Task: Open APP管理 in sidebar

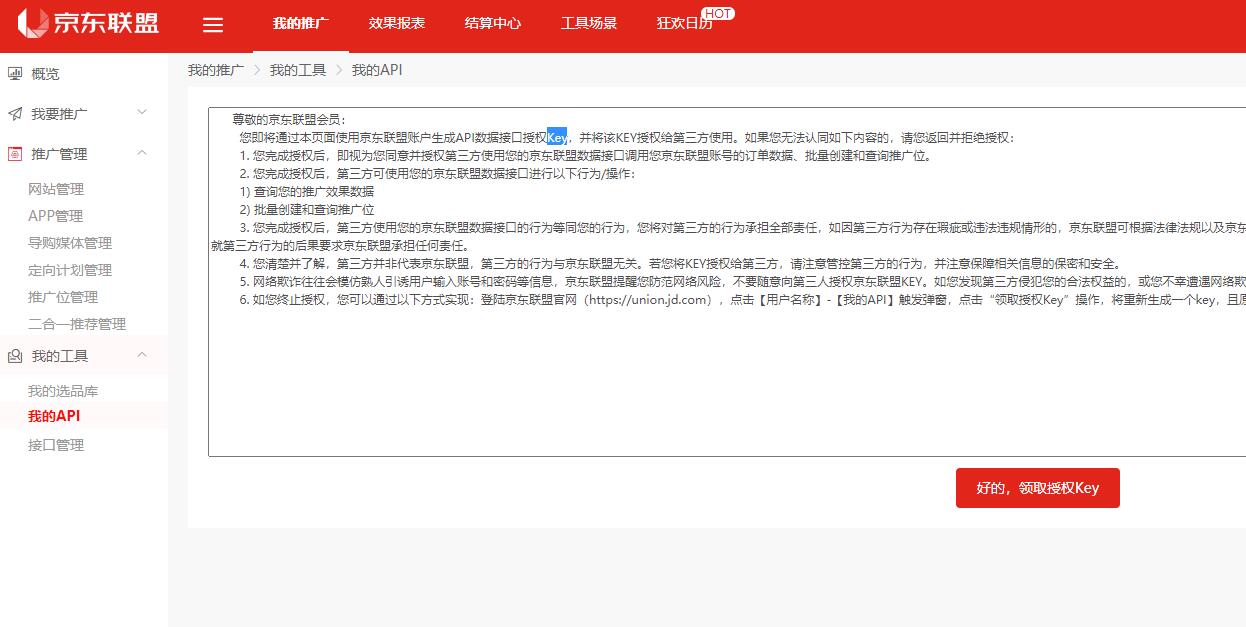Action: (55, 216)
